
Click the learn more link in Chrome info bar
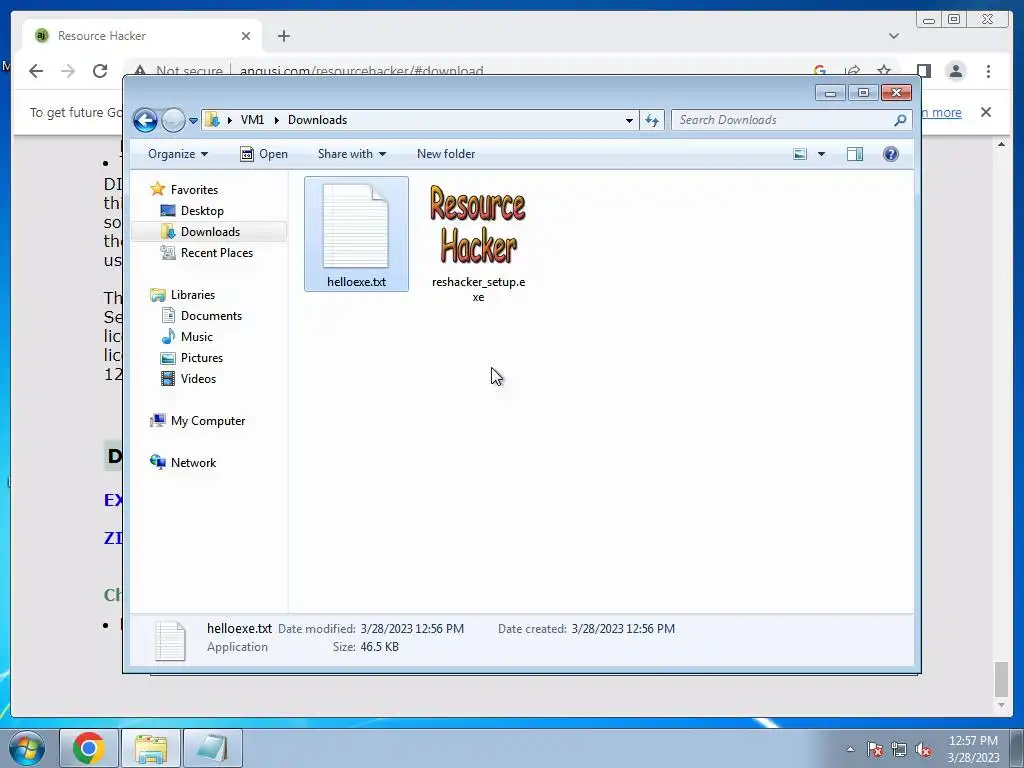pos(941,112)
